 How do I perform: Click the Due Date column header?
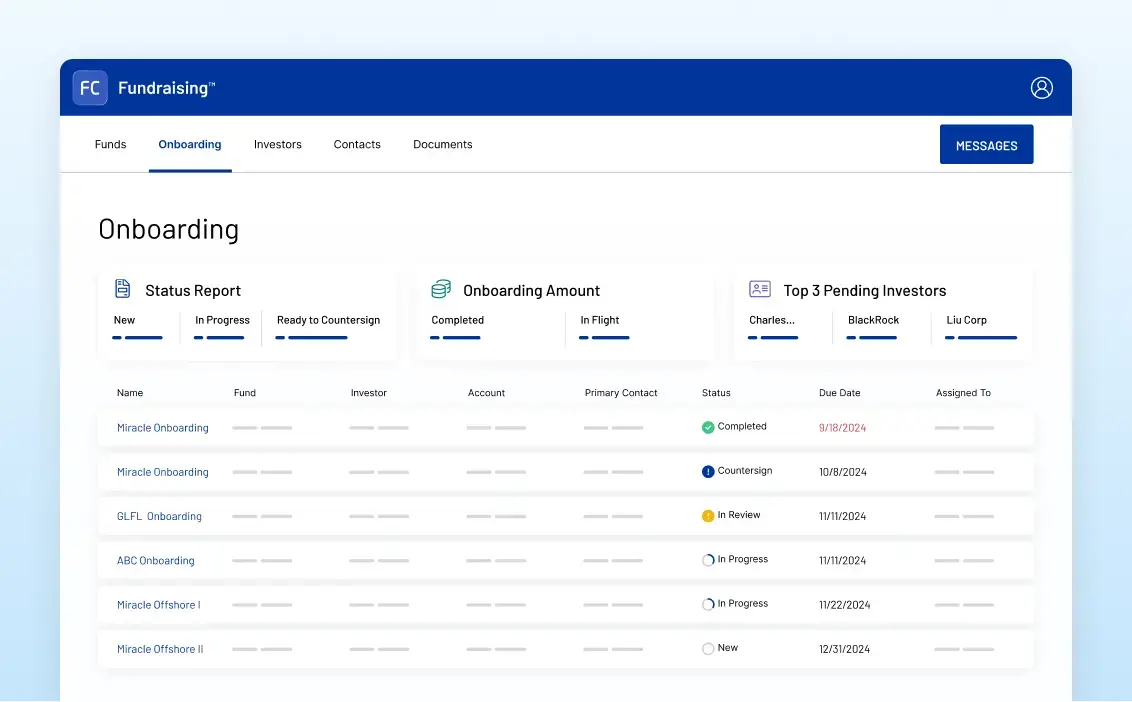tap(839, 393)
